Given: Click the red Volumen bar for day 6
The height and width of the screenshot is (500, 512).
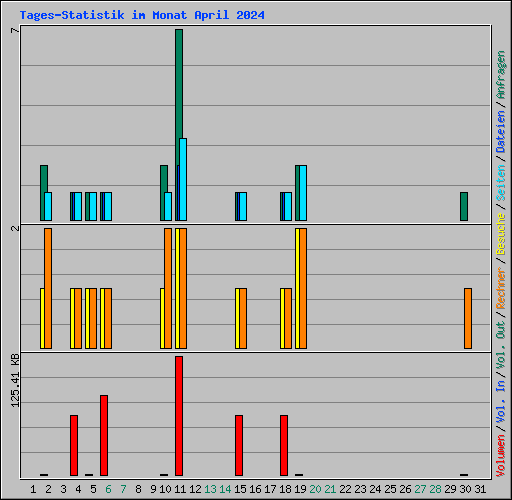Looking at the screenshot, I should [104, 435].
